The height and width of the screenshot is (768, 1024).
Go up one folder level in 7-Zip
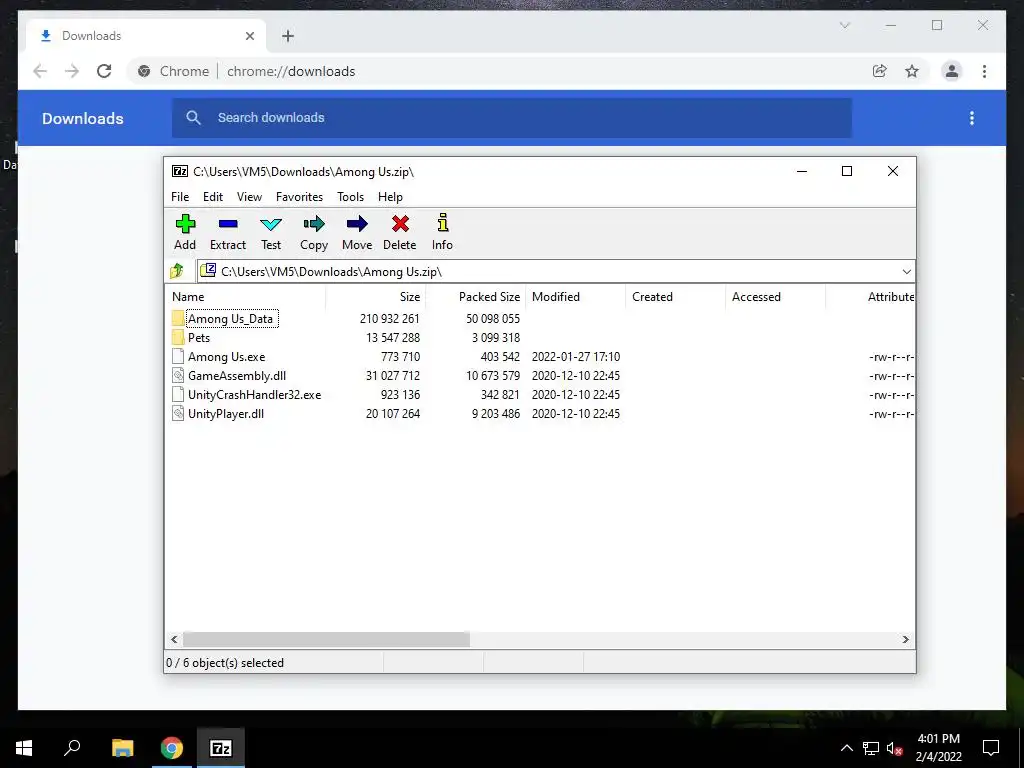point(177,271)
